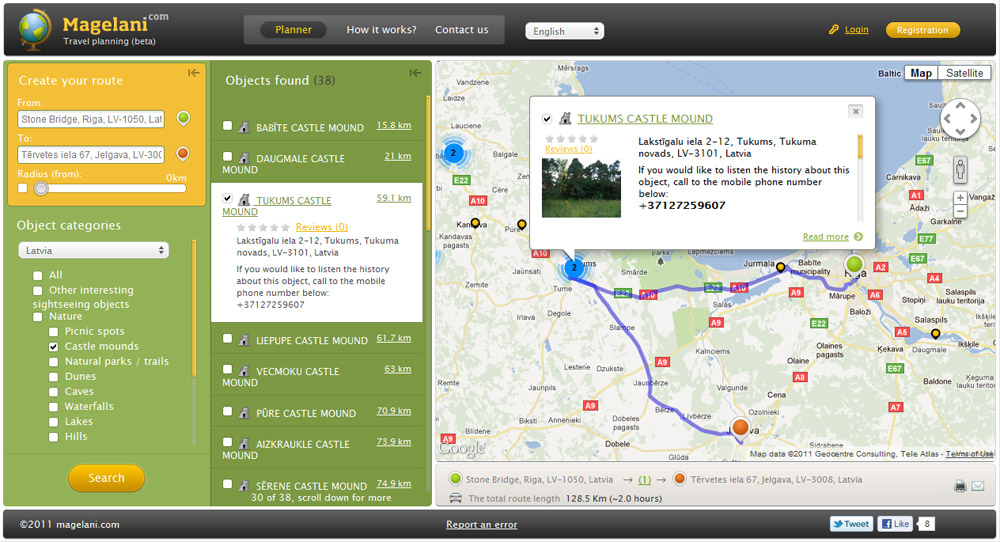Click the Tweet button
The height and width of the screenshot is (542, 1000).
(x=851, y=524)
